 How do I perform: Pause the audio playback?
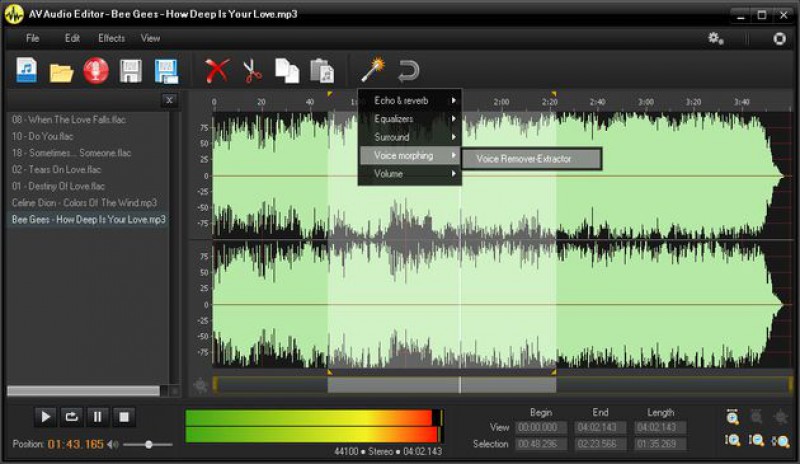[x=98, y=416]
